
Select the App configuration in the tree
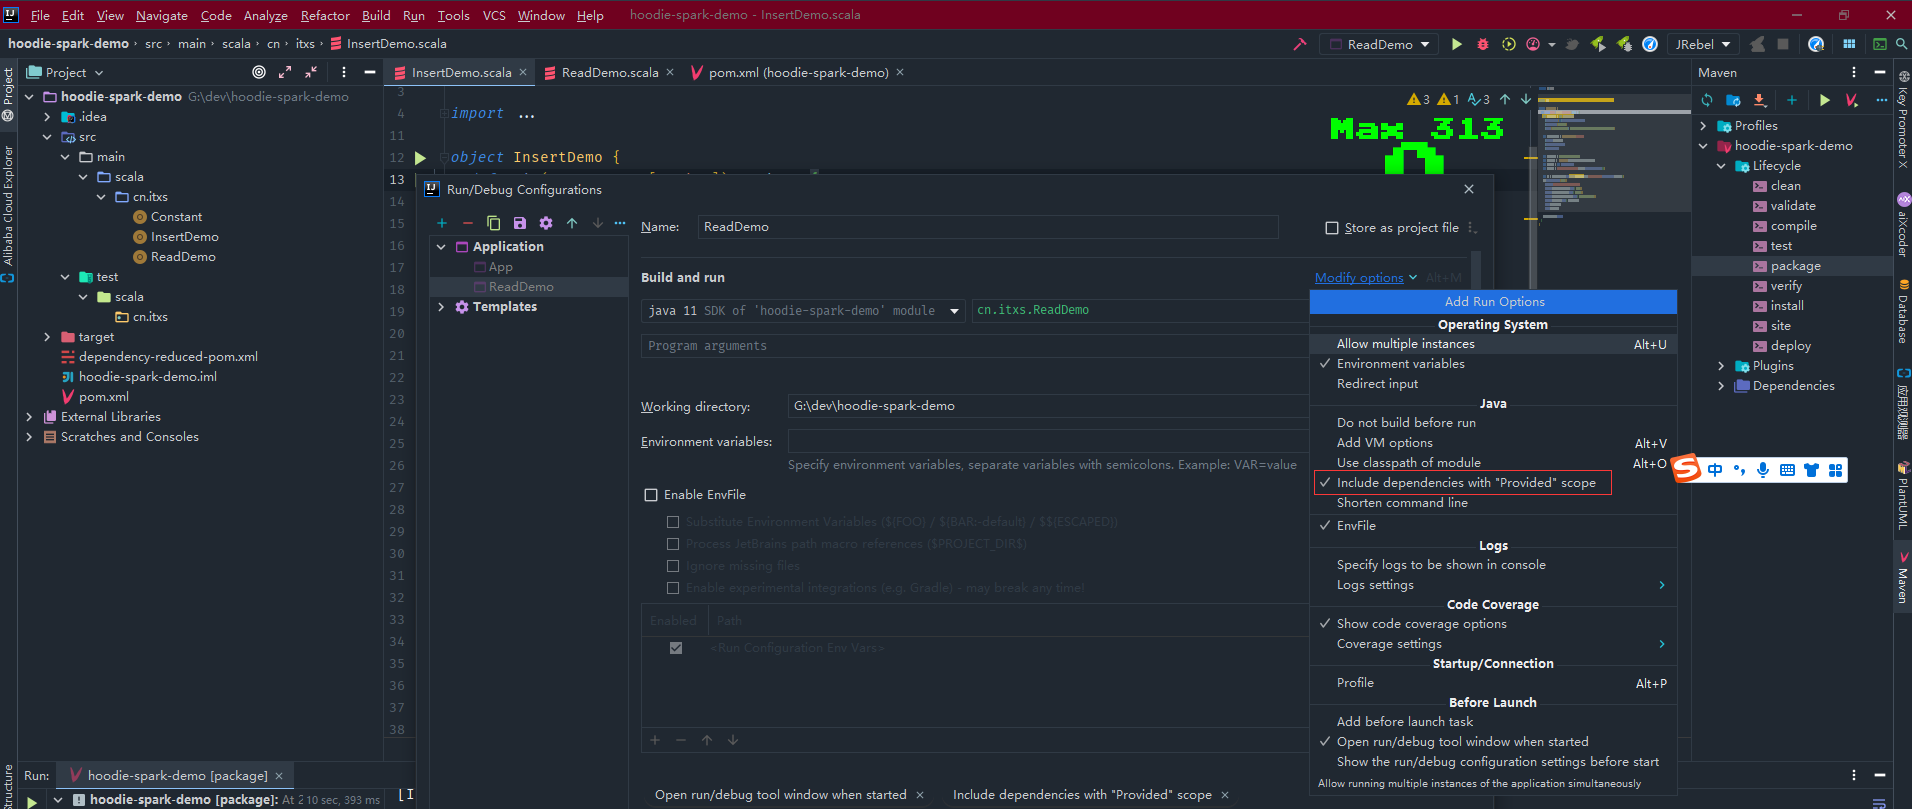pos(500,267)
